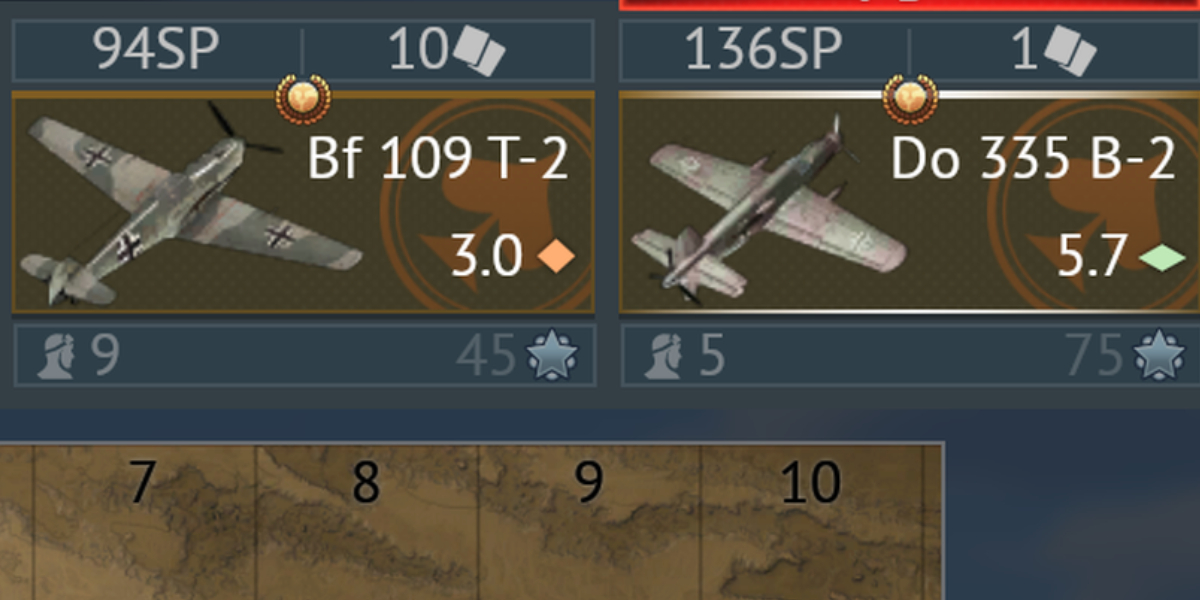Screen dimensions: 1200x600
Task: Click the backup cards icon next to 10
Action: coord(478,52)
